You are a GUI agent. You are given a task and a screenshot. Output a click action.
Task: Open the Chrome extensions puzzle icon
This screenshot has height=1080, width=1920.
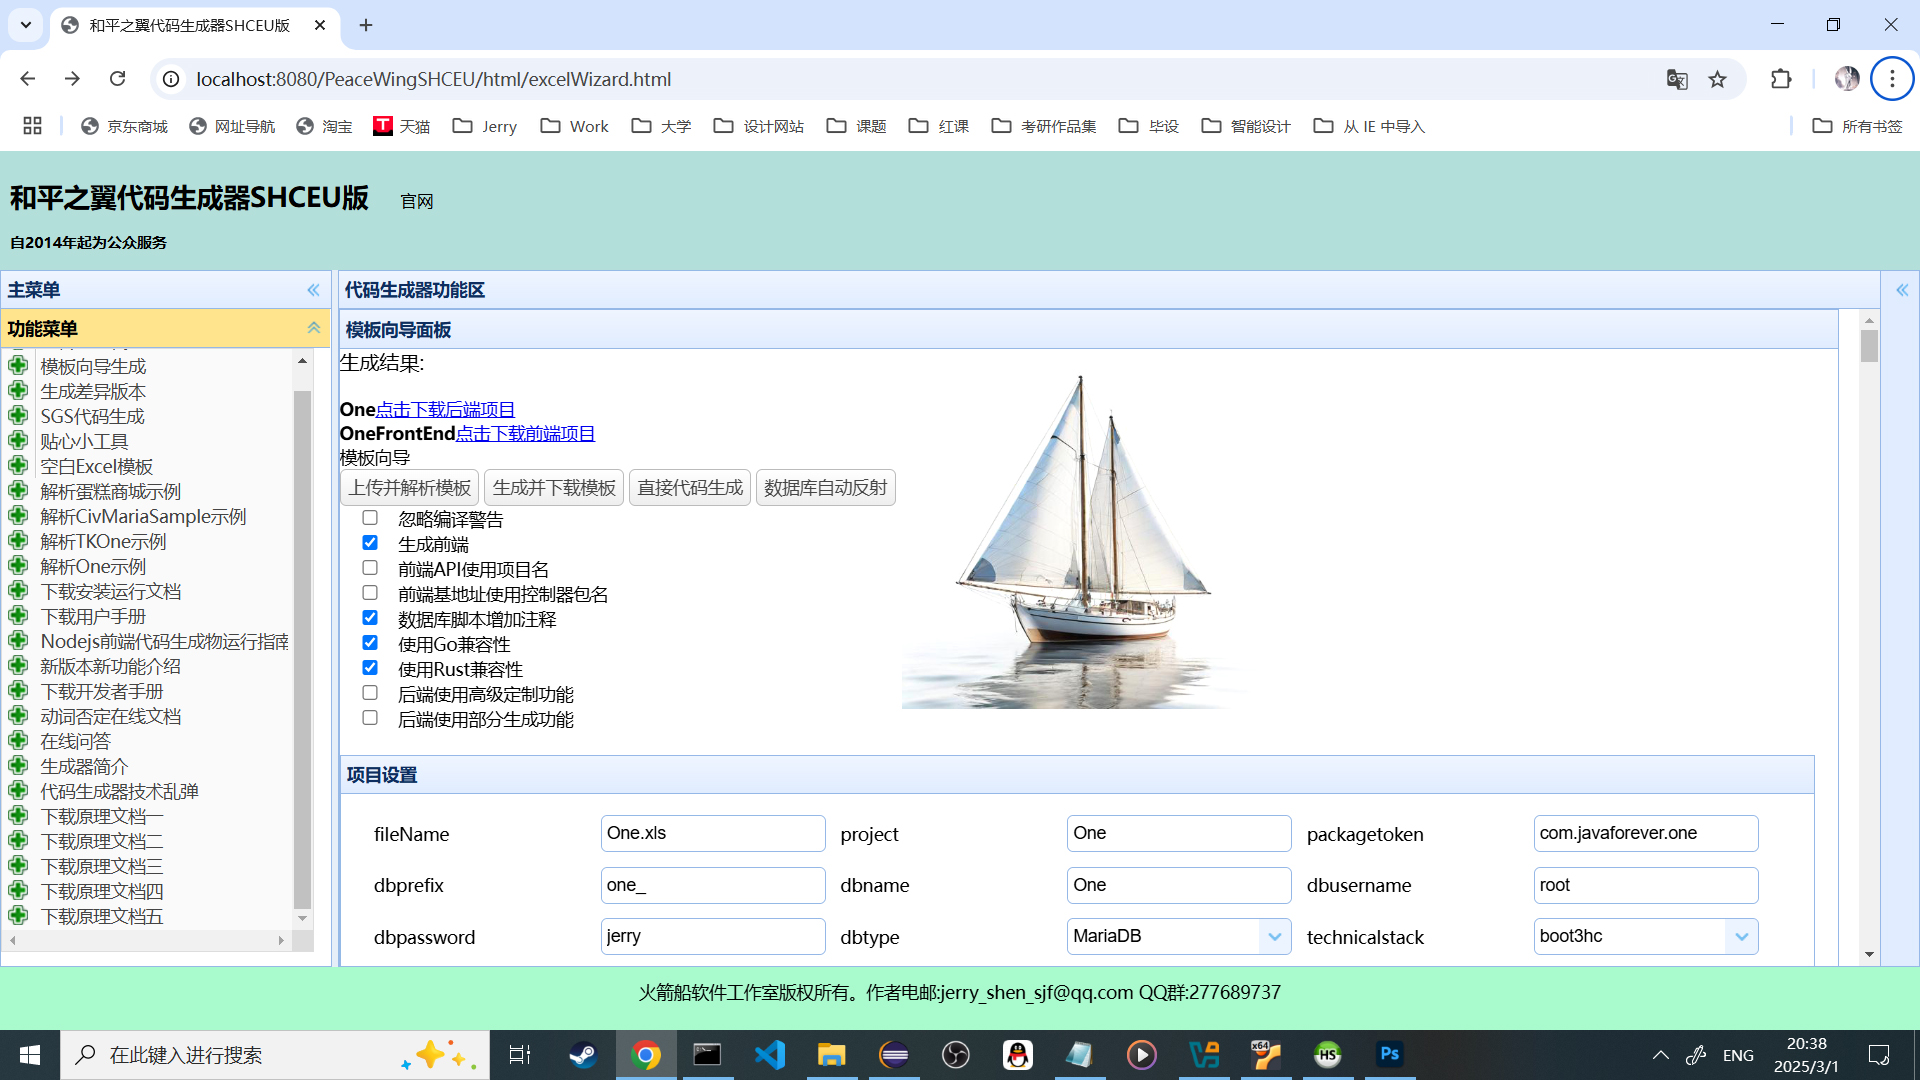[1780, 79]
